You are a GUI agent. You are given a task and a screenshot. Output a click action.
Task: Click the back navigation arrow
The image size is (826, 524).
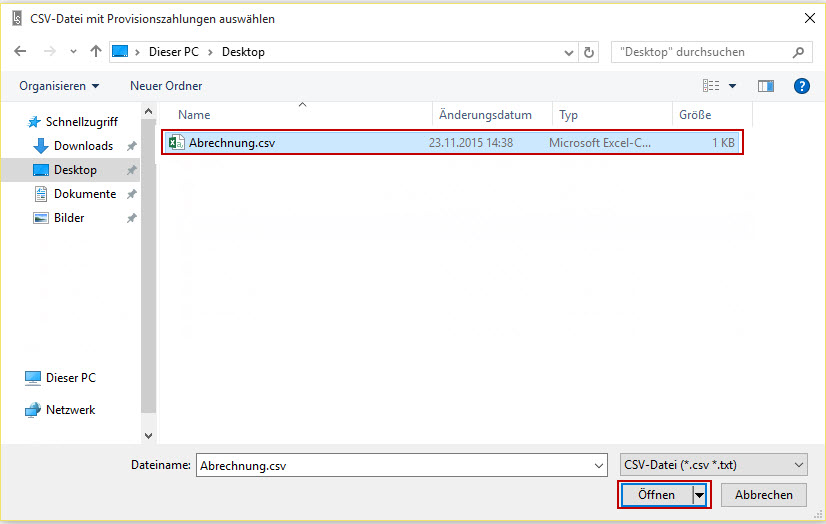point(20,52)
